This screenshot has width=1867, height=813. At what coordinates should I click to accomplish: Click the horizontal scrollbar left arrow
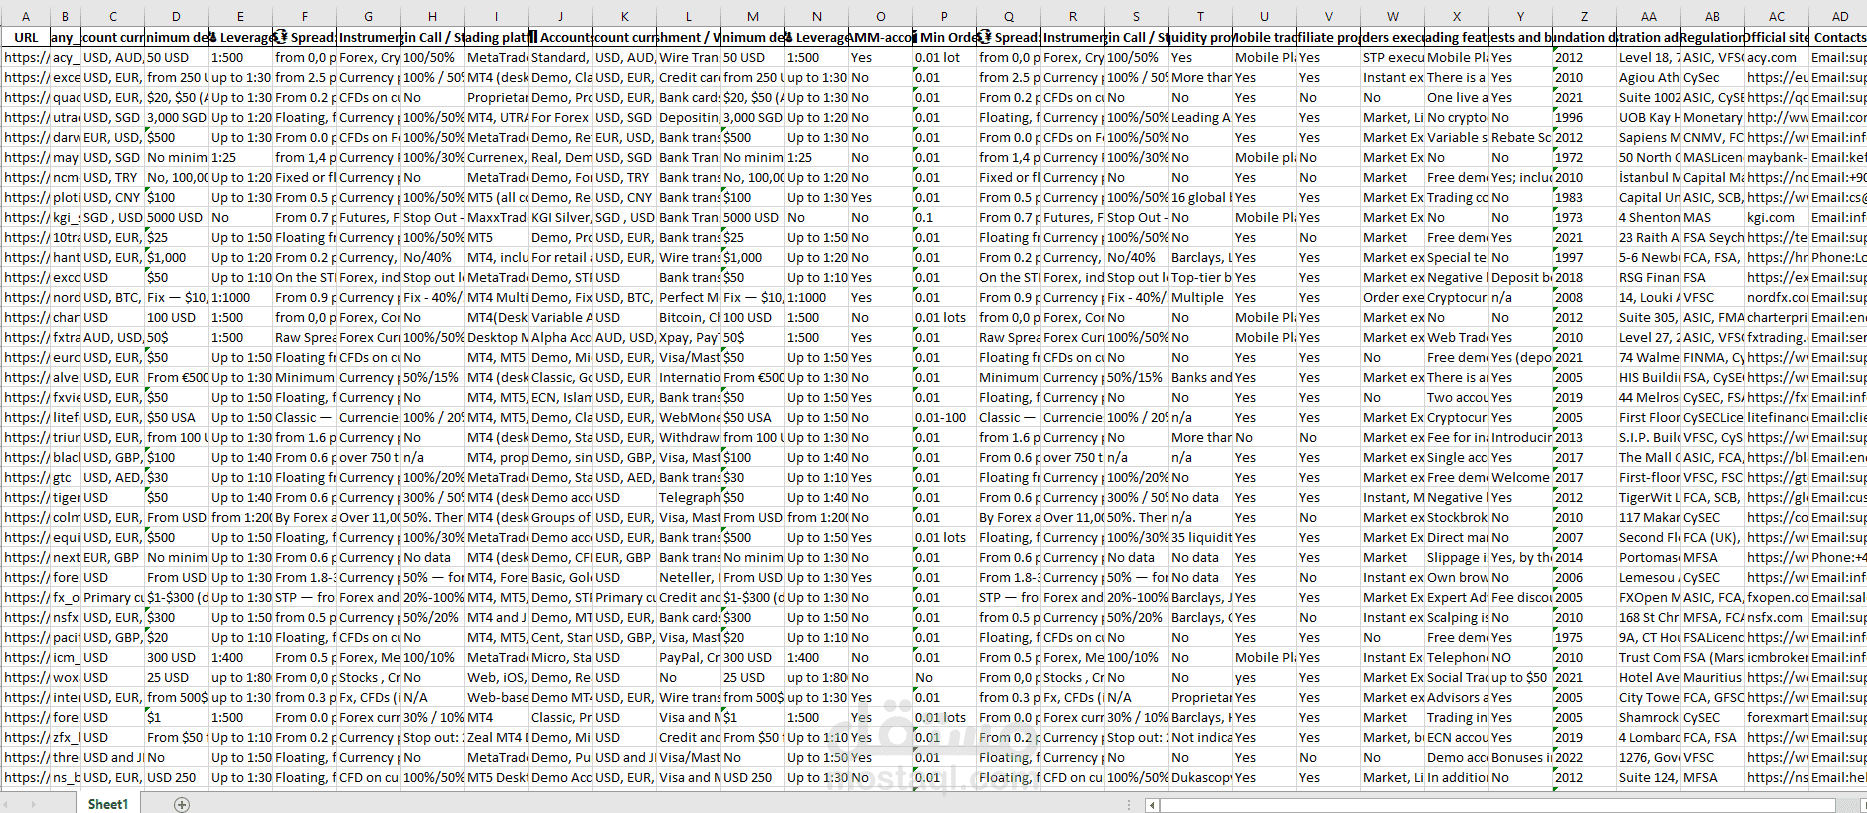pos(1152,805)
